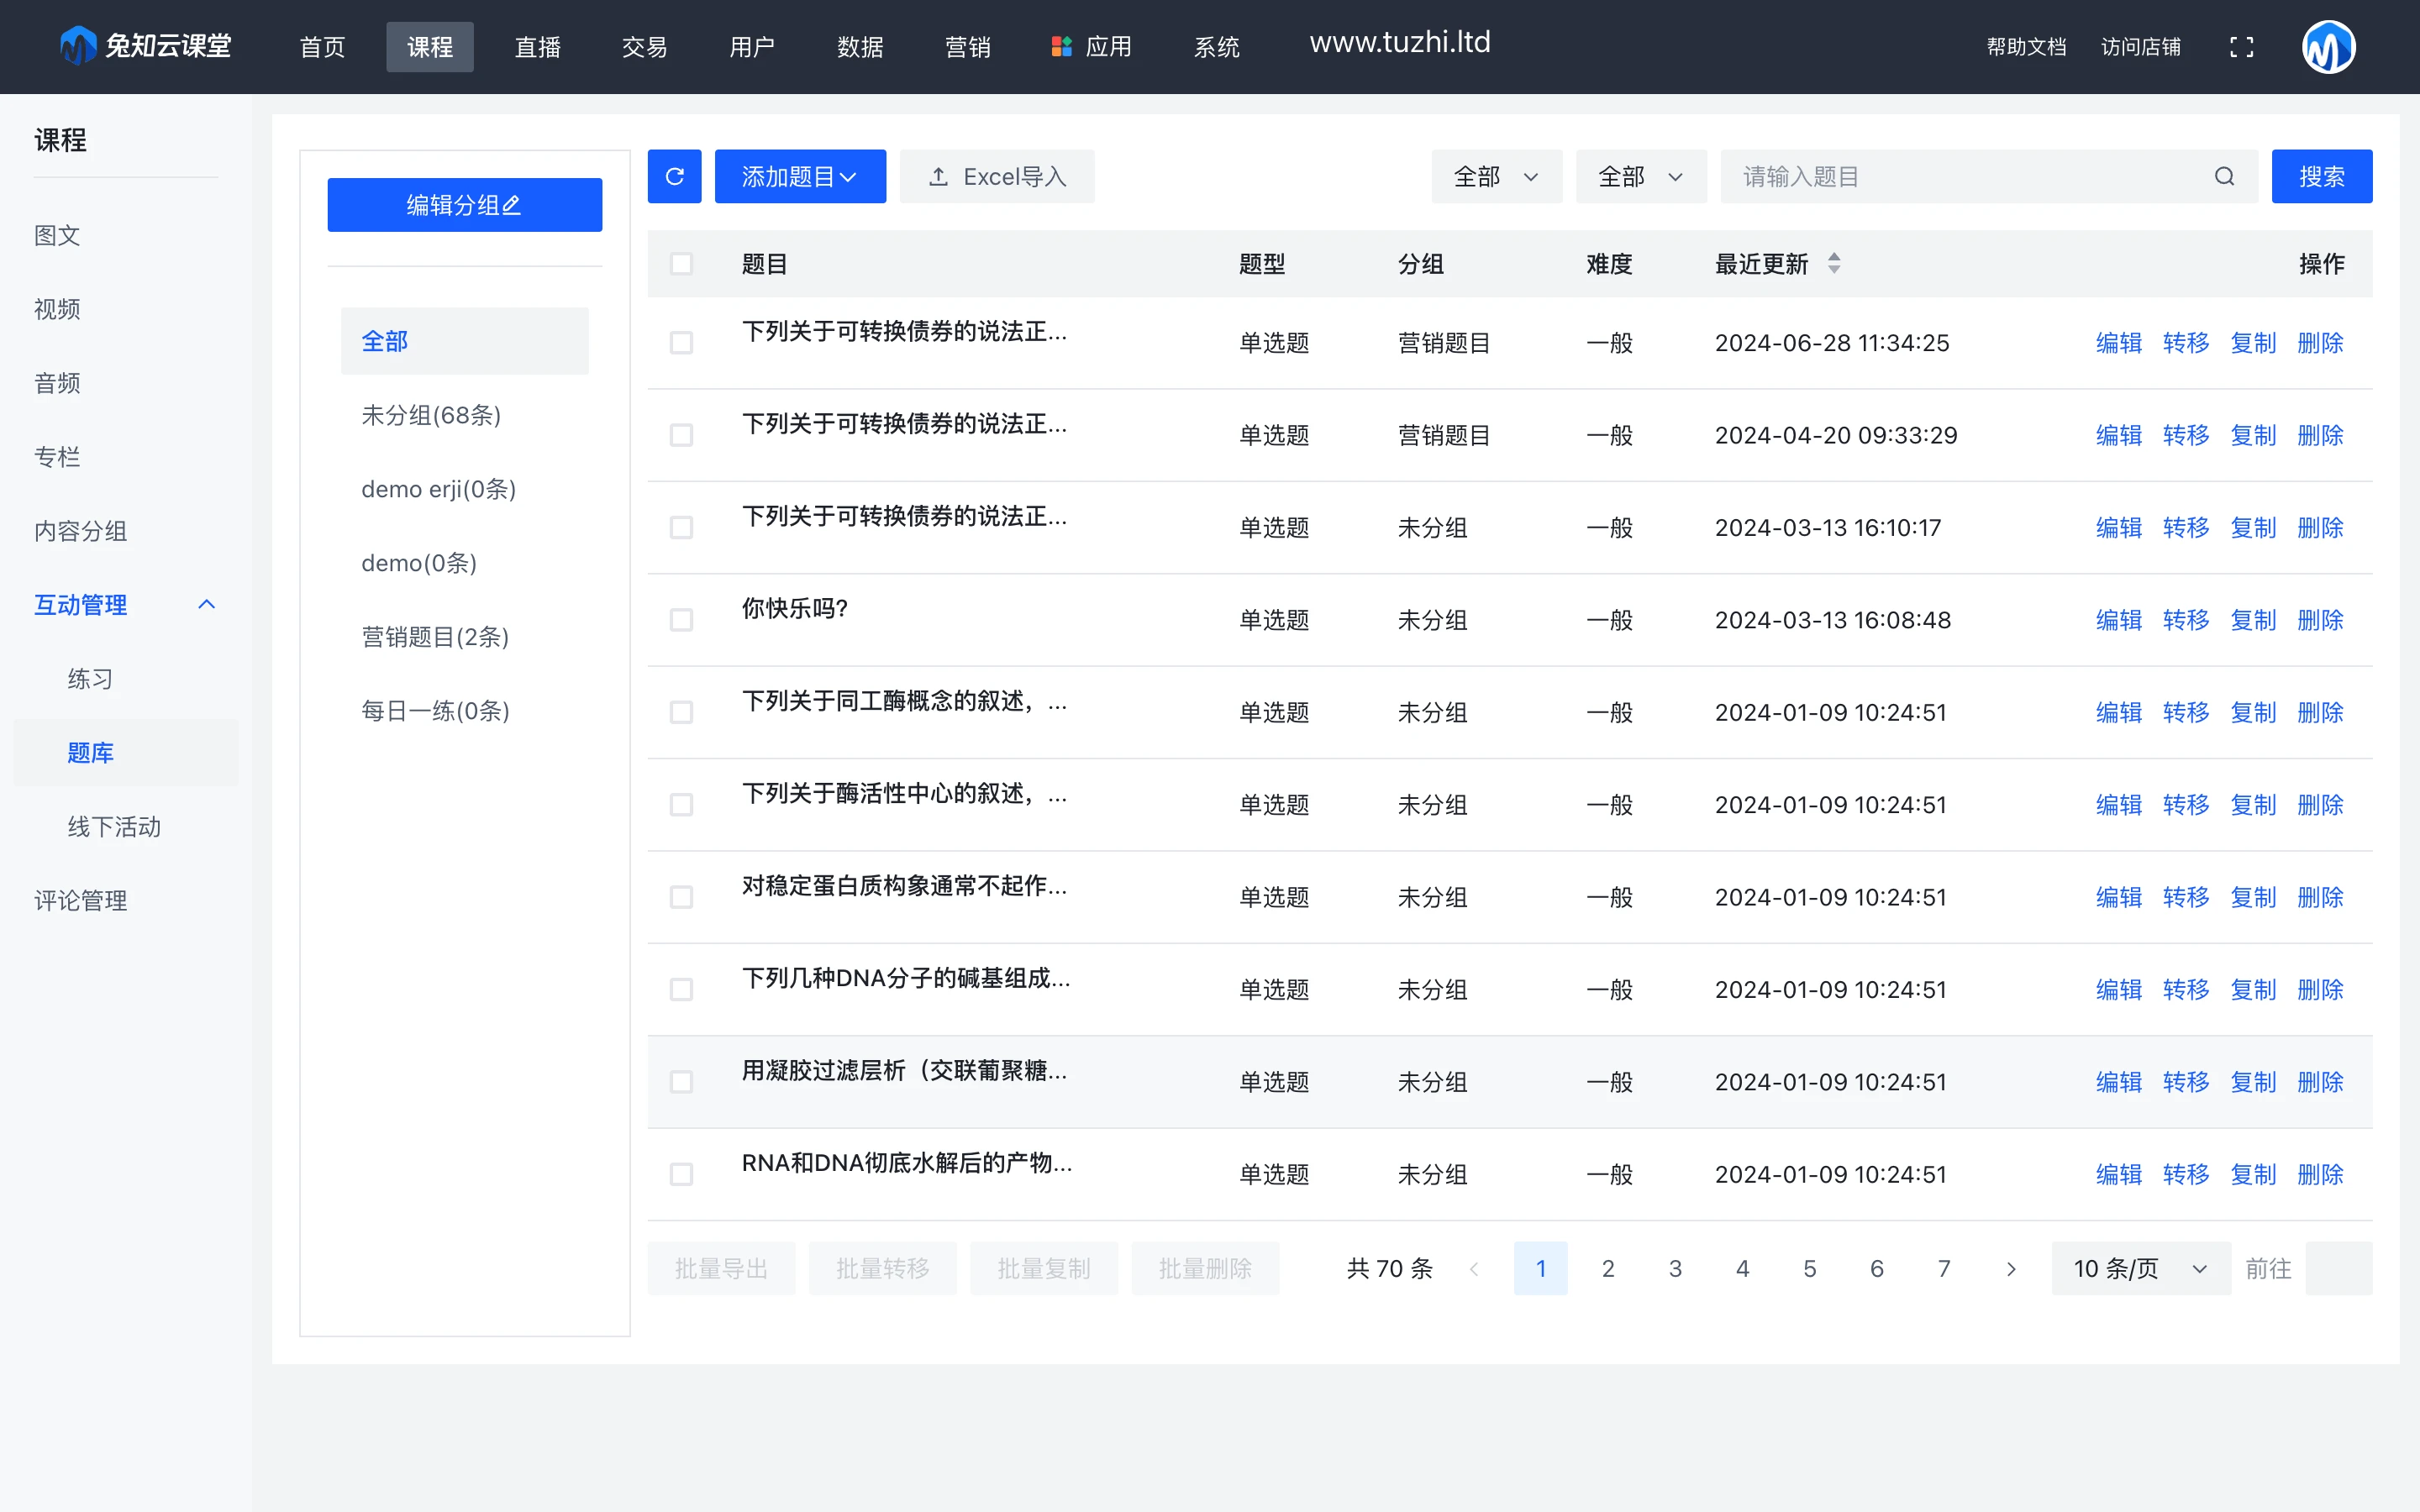Open 题库 in sidebar
Screen dimensions: 2420x1512
(x=126, y=753)
